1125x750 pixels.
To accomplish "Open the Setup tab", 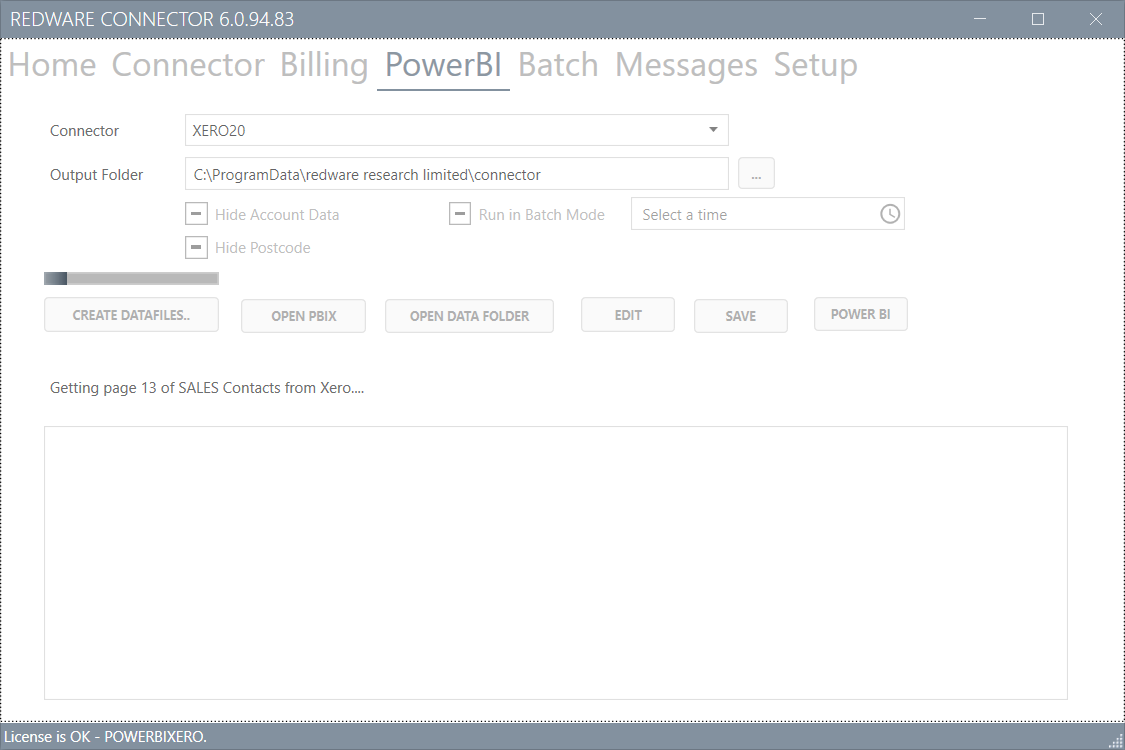I will tap(815, 65).
